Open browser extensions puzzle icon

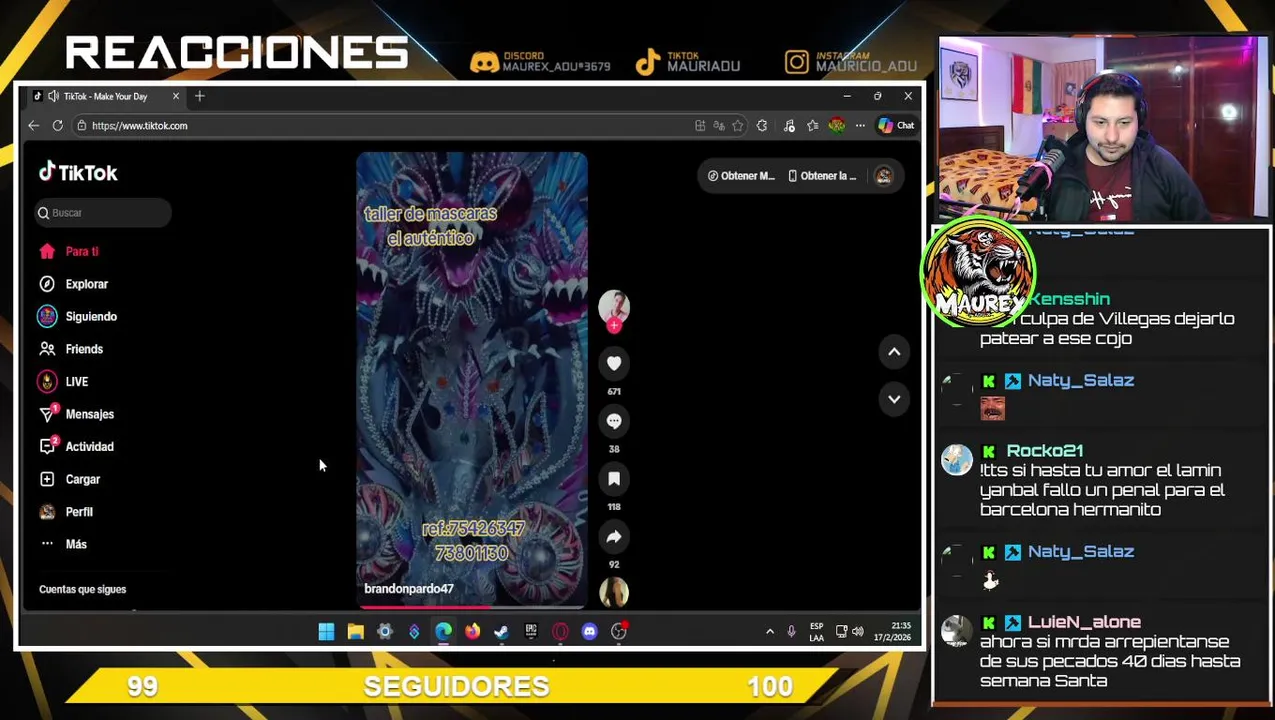(x=762, y=126)
